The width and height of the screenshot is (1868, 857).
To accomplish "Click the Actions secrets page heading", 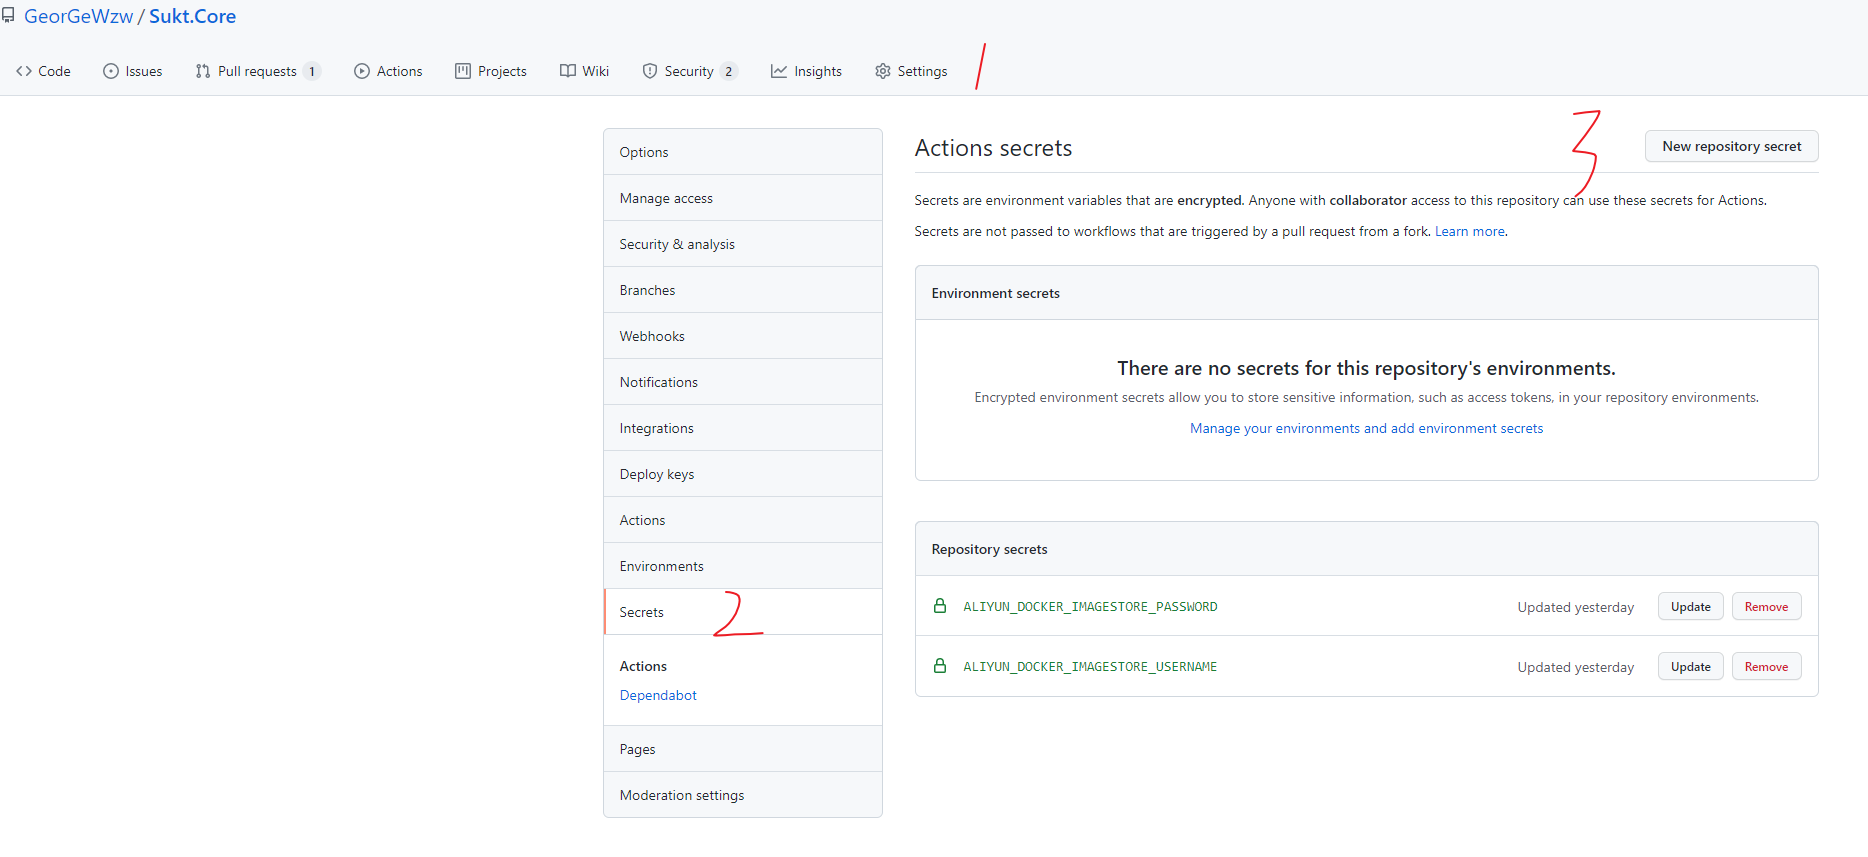I will (993, 148).
